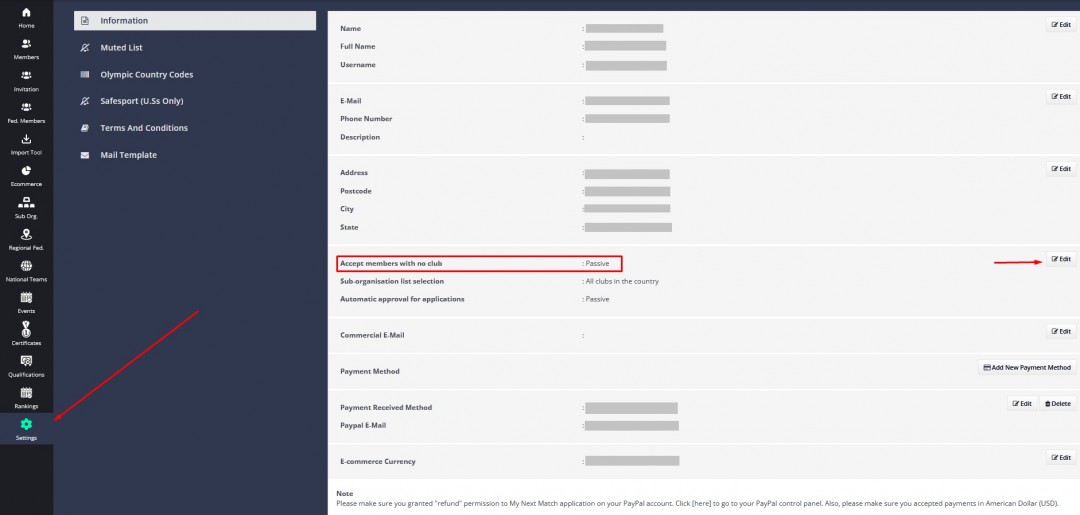Open Fed. Members in the sidebar
This screenshot has width=1080, height=515.
click(x=26, y=113)
